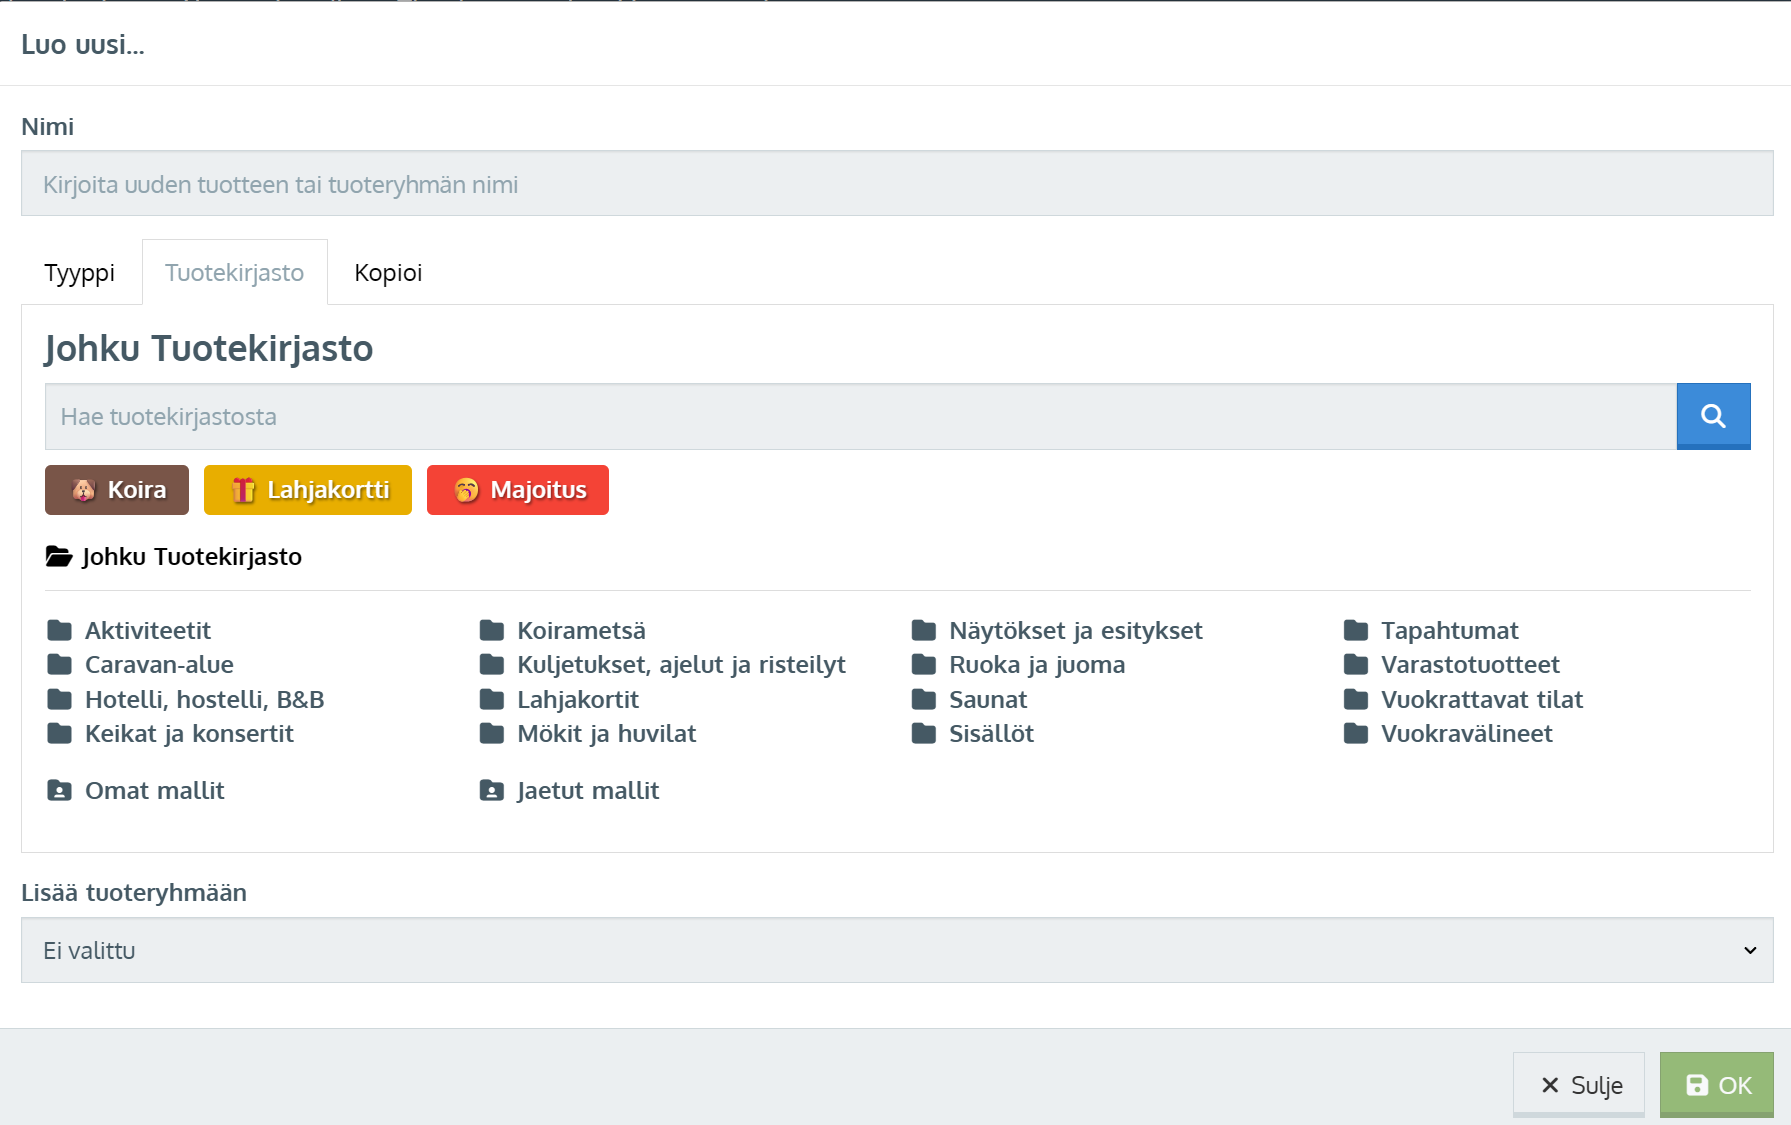Click the Jaetut mallit folder icon
The image size is (1791, 1125).
pyautogui.click(x=492, y=791)
